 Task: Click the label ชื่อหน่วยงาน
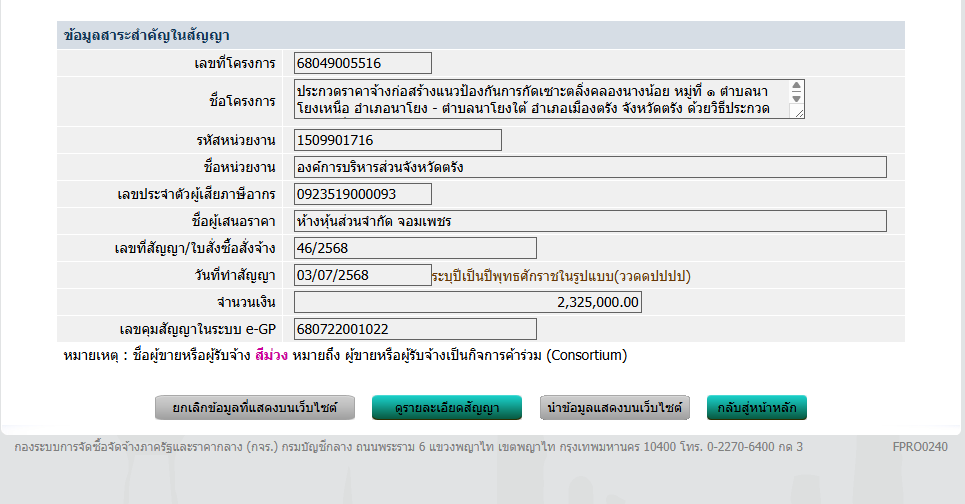239,167
